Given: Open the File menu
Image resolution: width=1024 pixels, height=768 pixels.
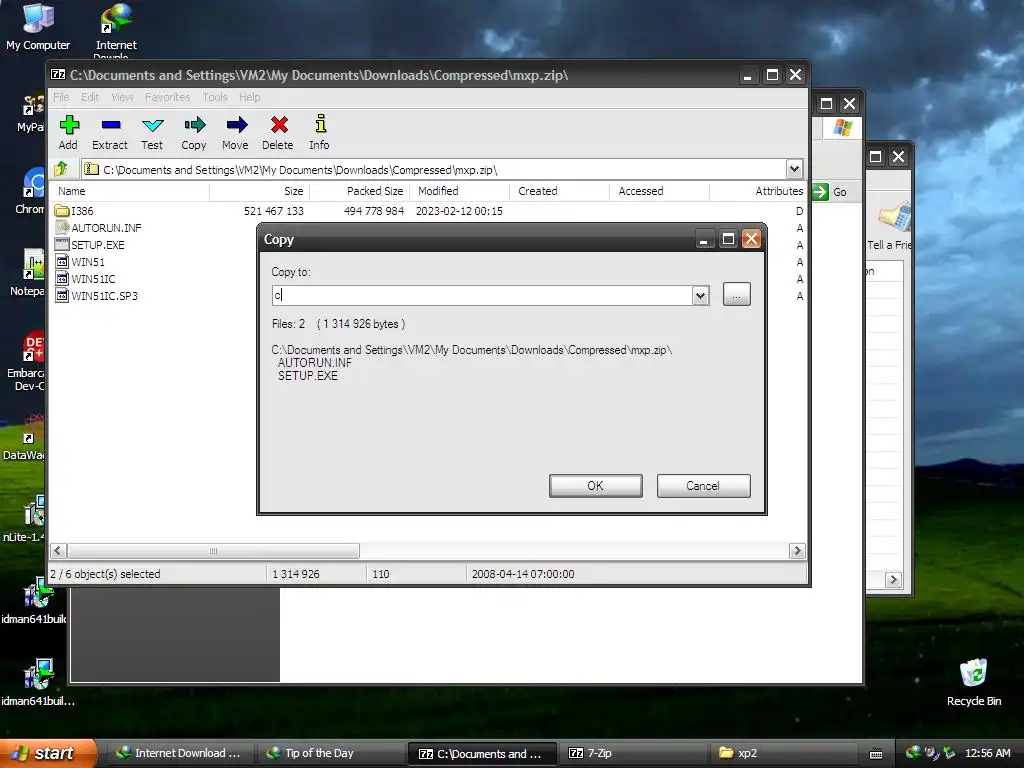Looking at the screenshot, I should 61,97.
